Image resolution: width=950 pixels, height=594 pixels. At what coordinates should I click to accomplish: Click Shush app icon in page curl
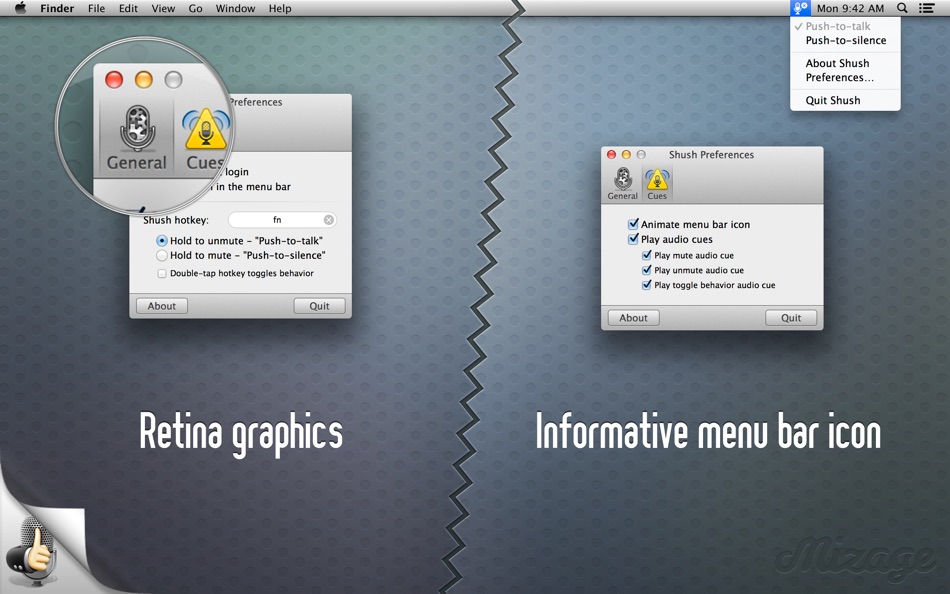pyautogui.click(x=30, y=550)
